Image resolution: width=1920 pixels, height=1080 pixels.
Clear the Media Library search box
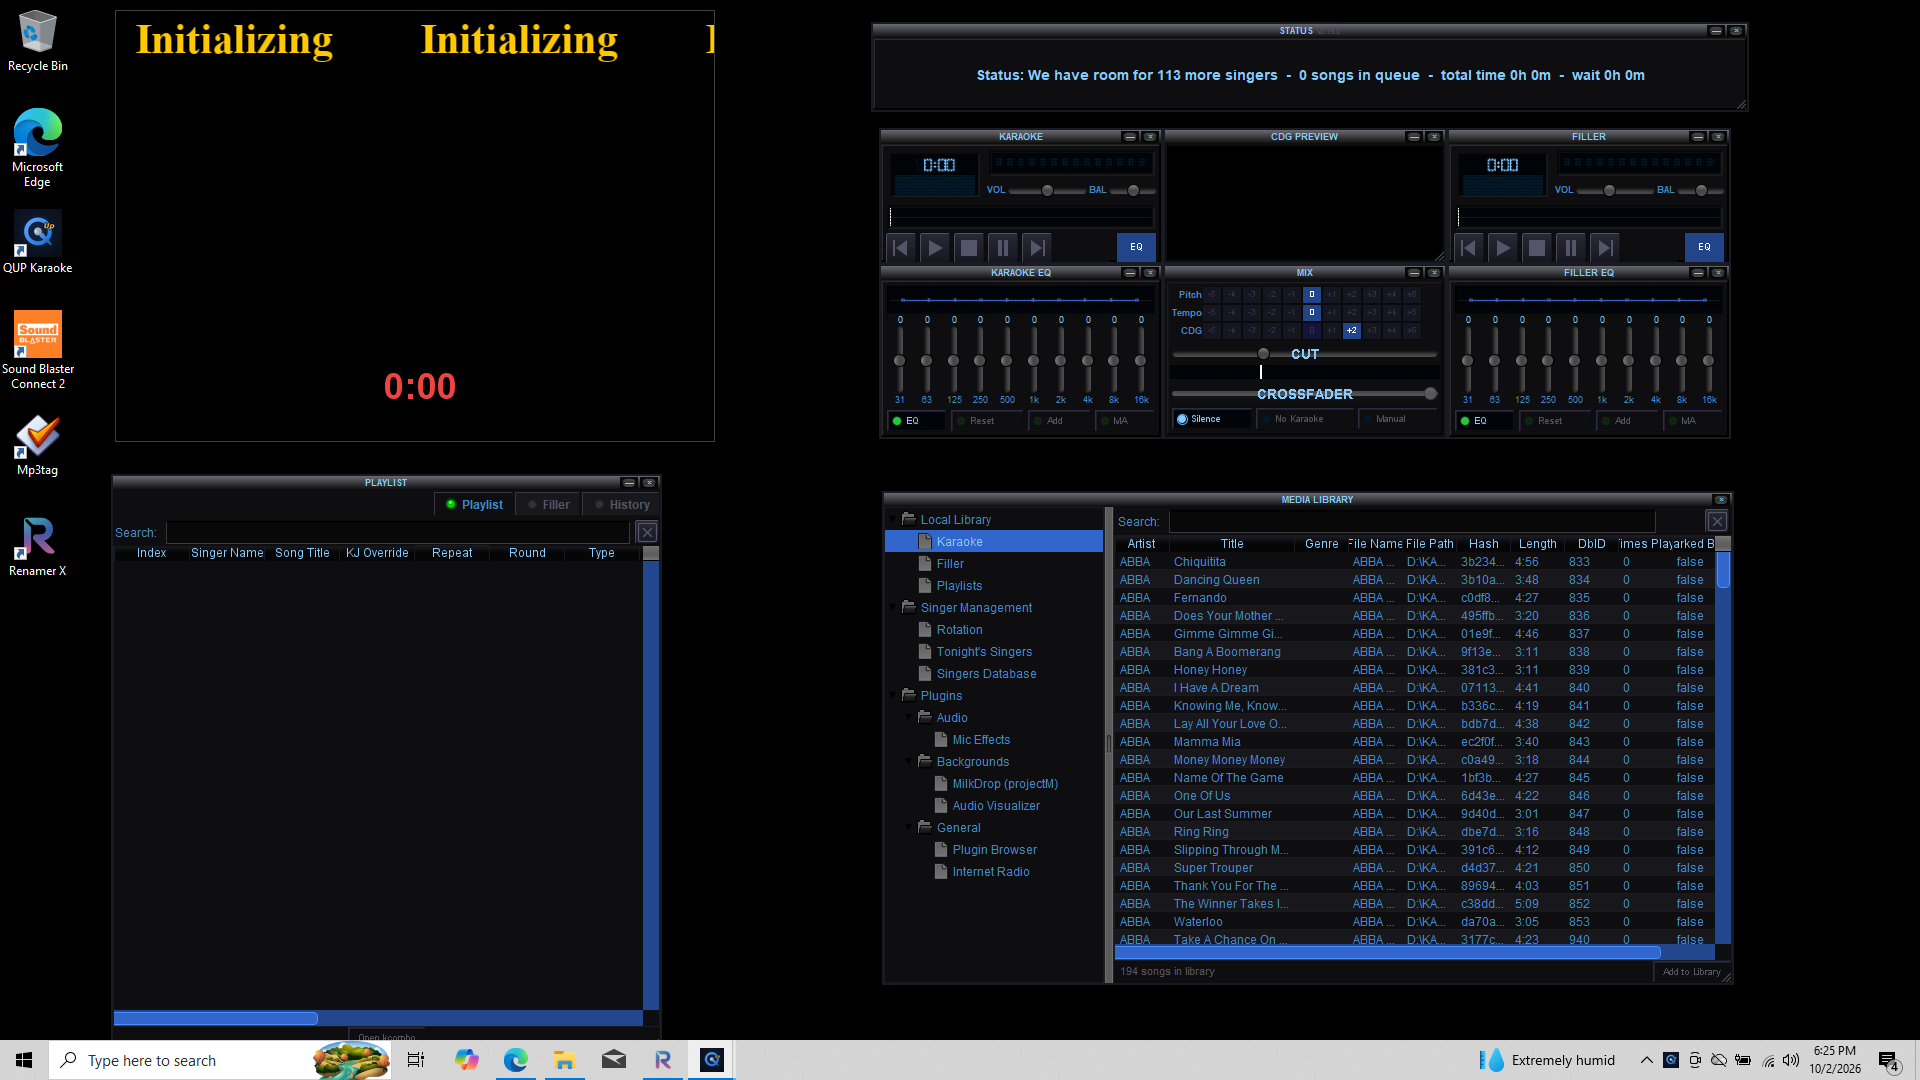tap(1717, 522)
